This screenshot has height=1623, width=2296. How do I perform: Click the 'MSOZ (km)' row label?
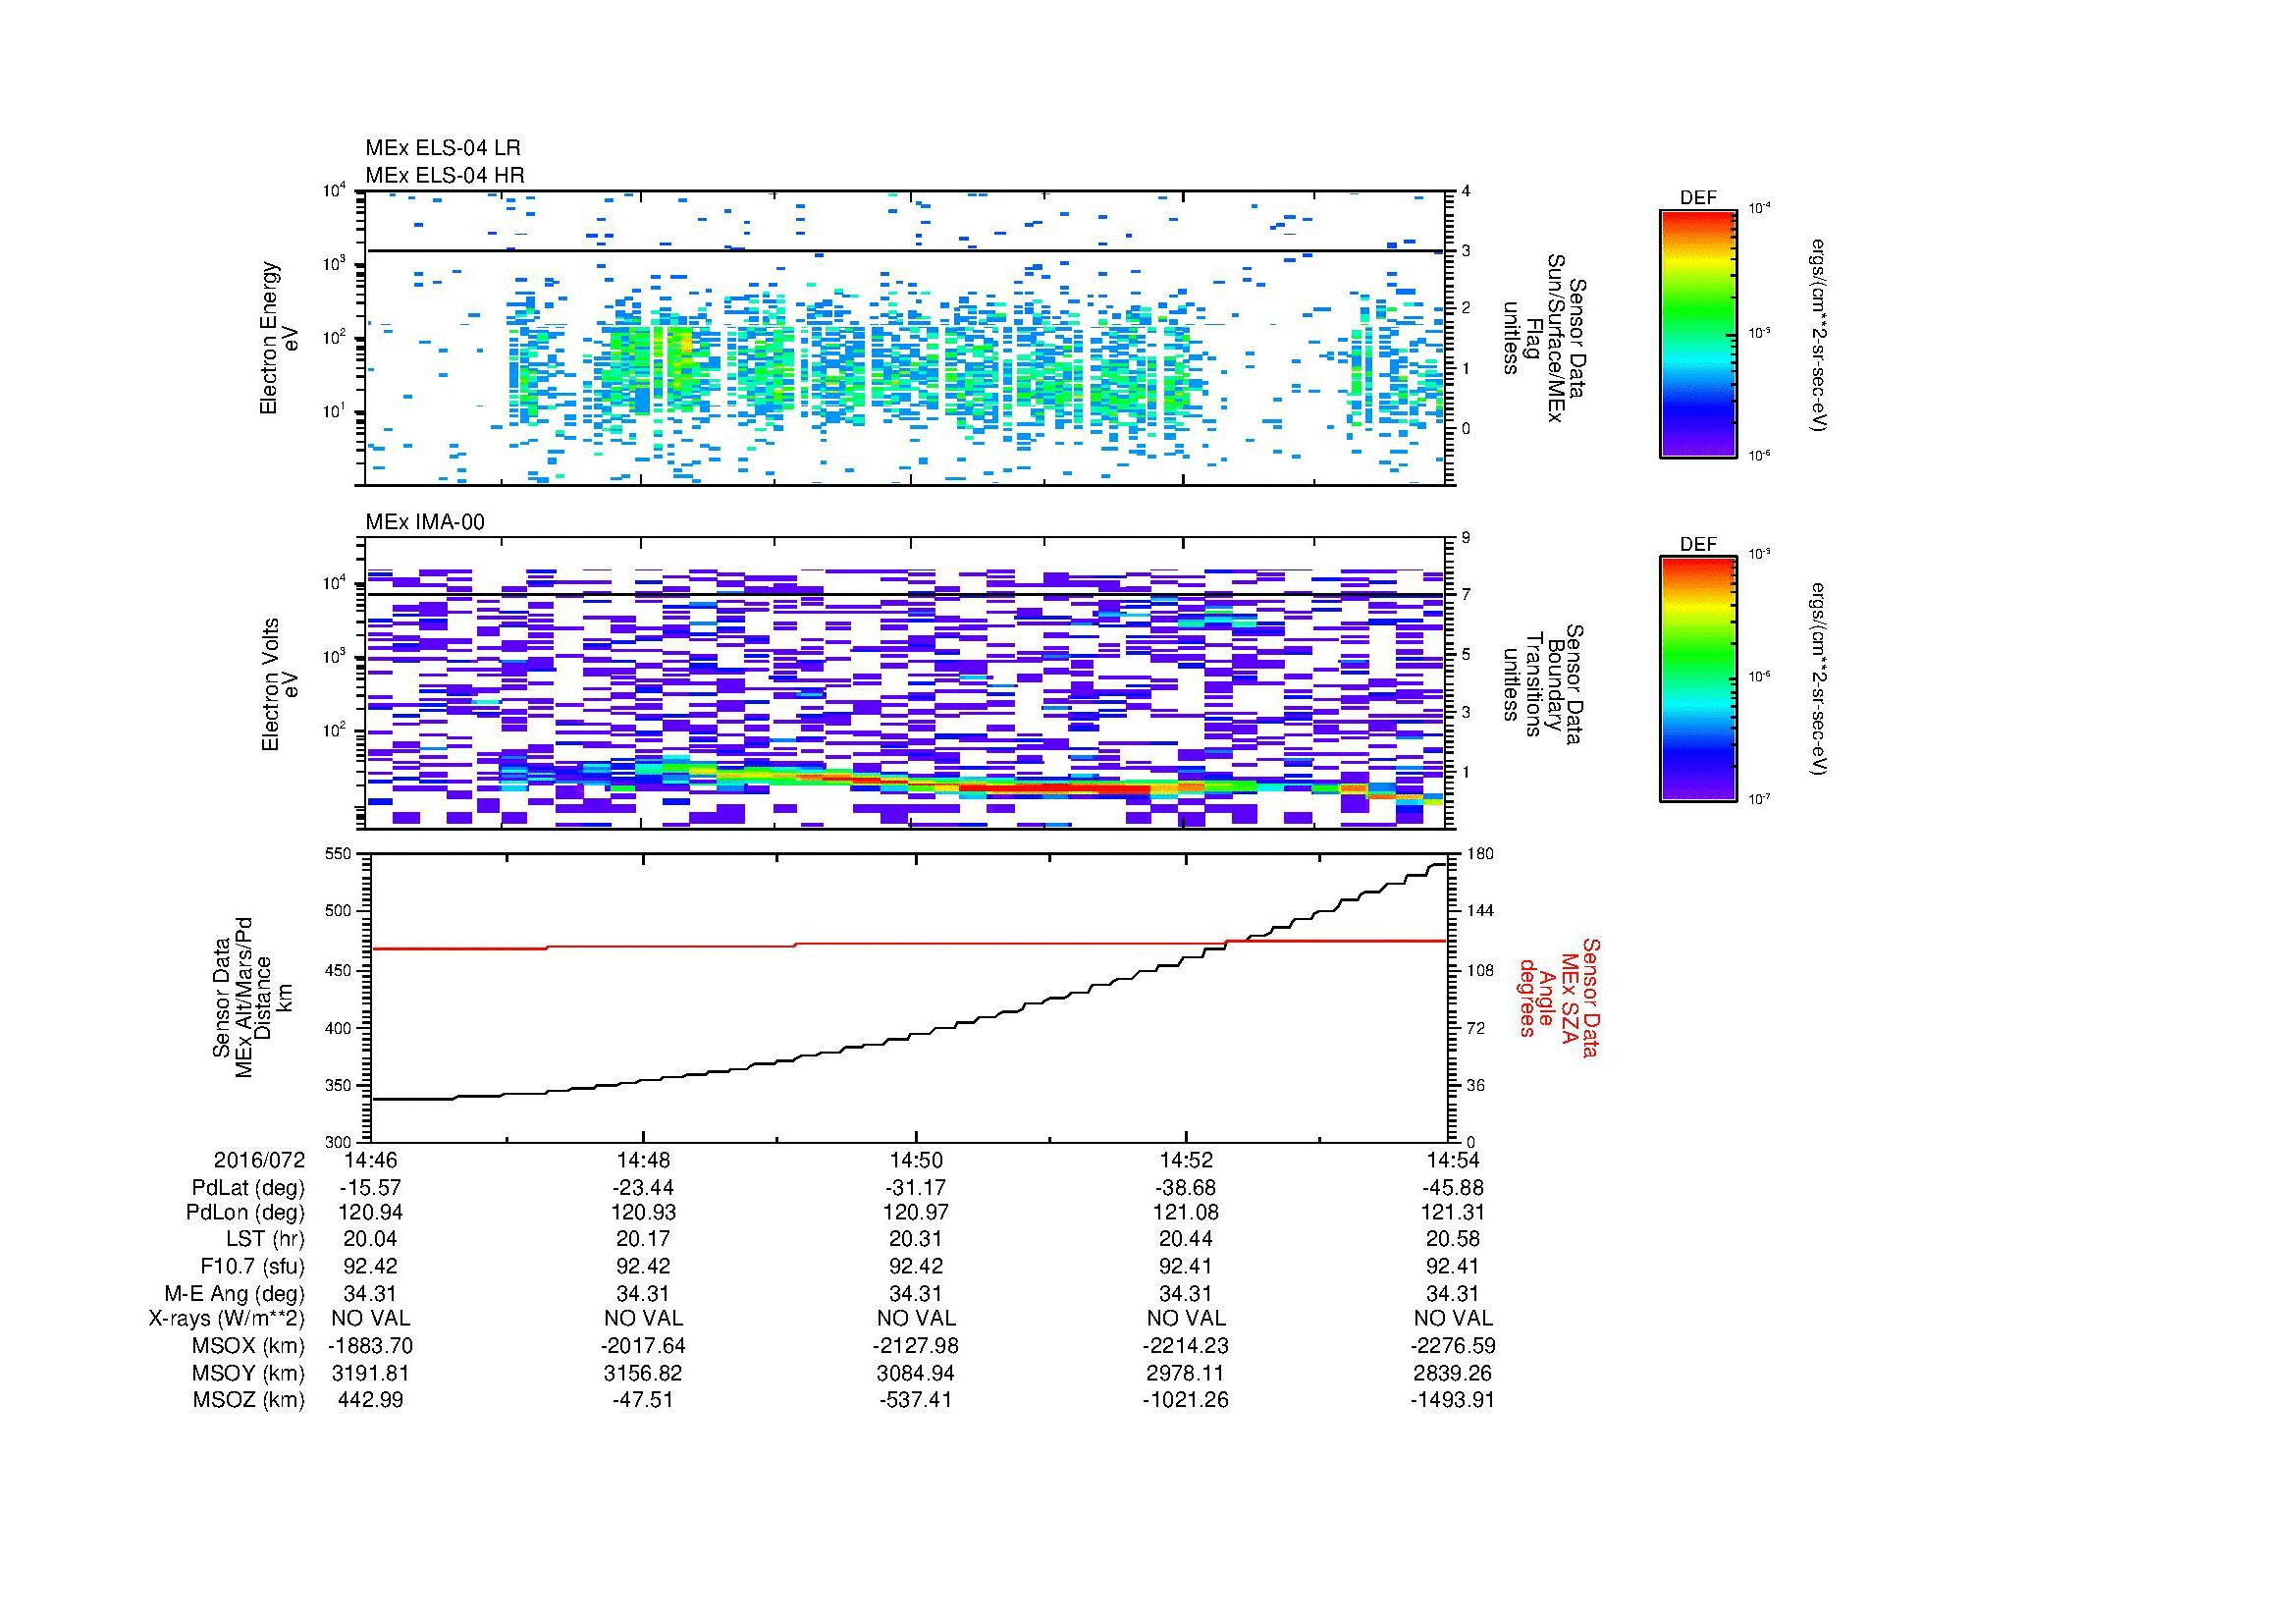click(248, 1400)
